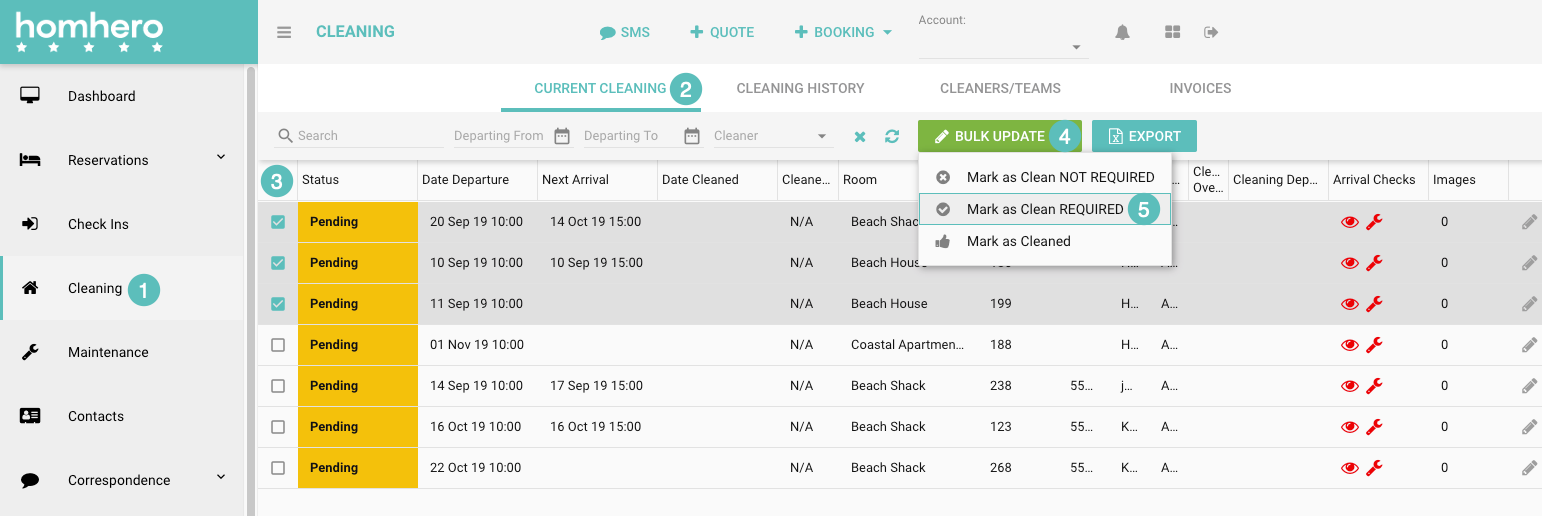Click the grid apps icon in header
Viewport: 1542px width, 516px height.
click(x=1173, y=32)
